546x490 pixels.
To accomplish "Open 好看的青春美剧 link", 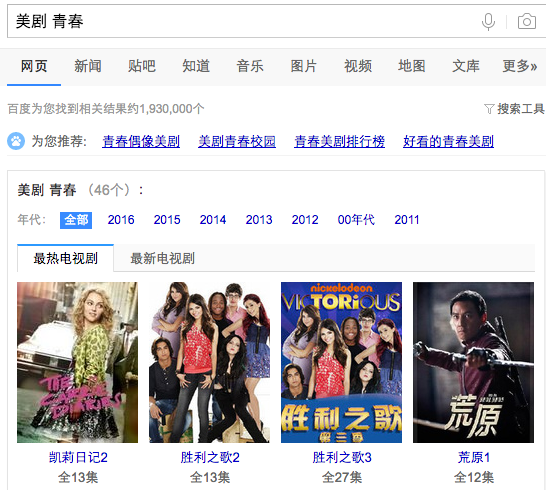I will click(x=448, y=141).
